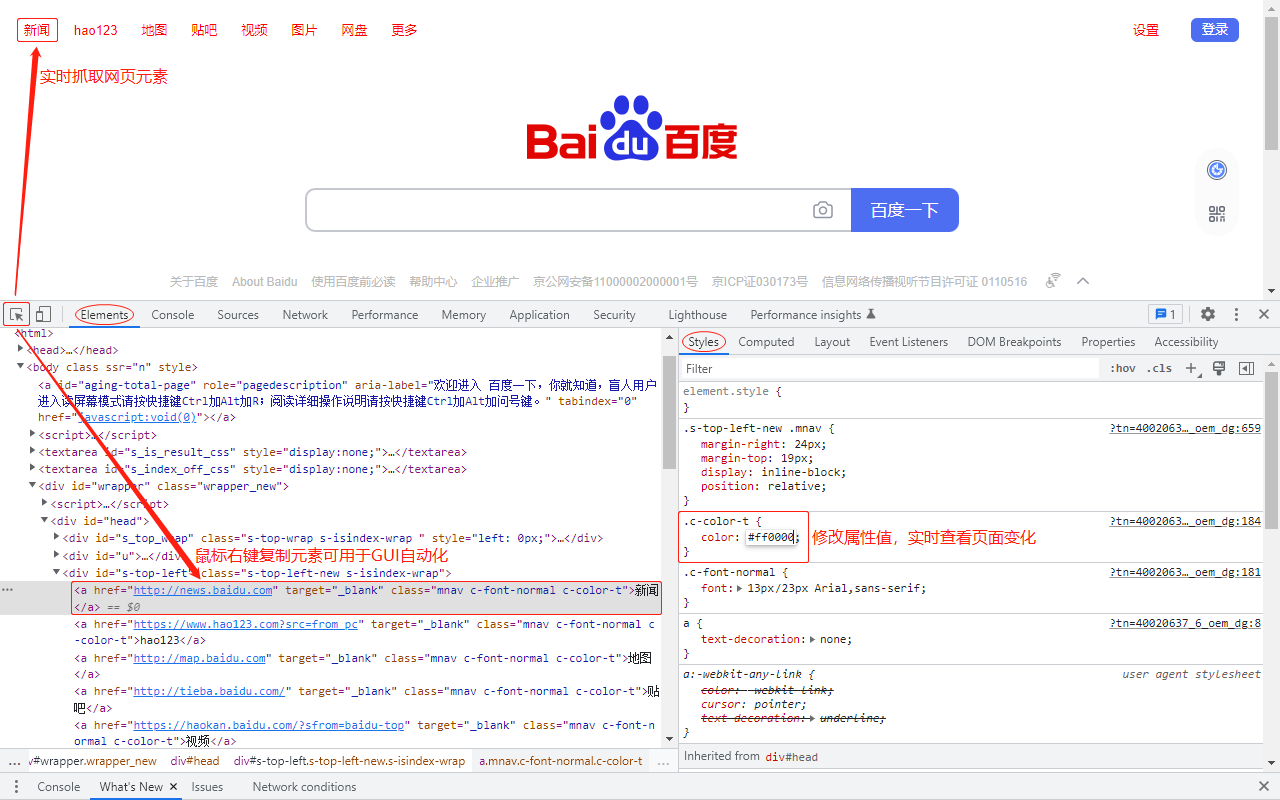1280x800 pixels.
Task: Switch to the Console panel tab
Action: click(x=173, y=314)
